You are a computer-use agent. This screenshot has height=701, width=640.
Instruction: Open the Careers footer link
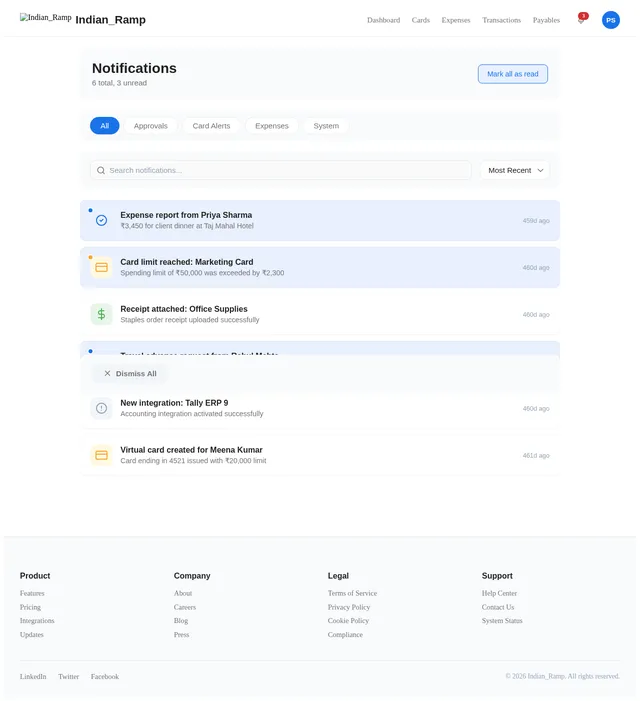coord(185,607)
